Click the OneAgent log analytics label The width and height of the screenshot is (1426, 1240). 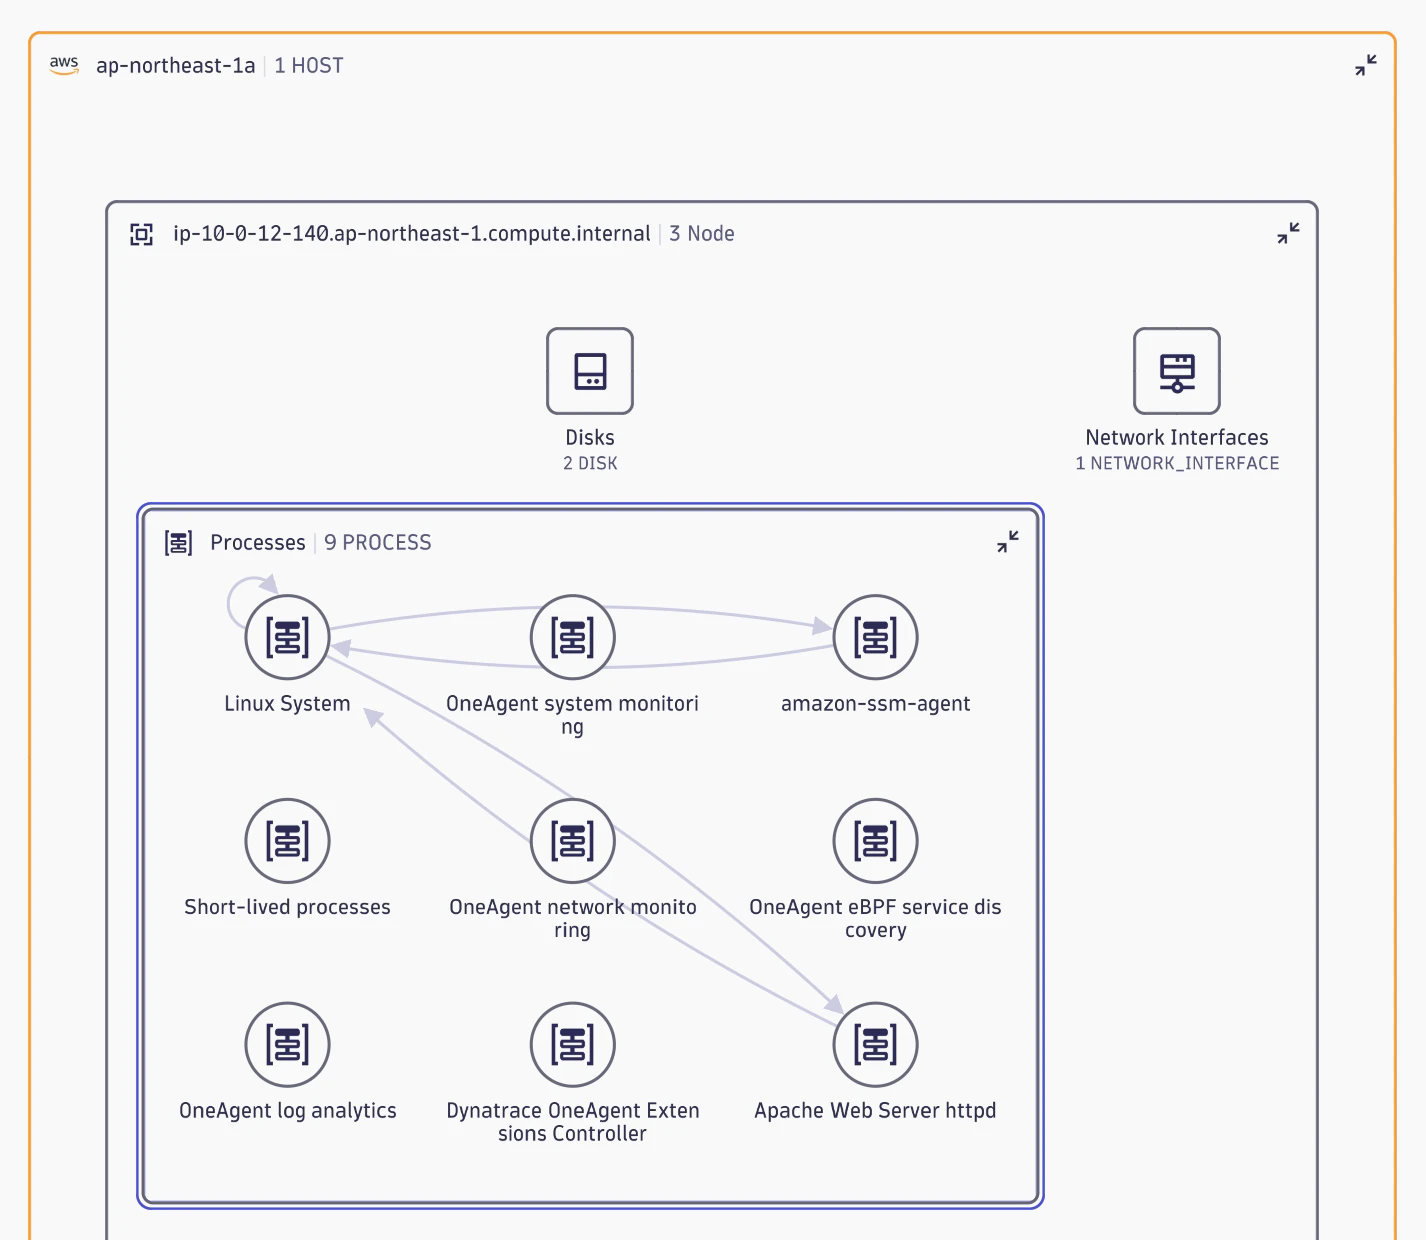[288, 1111]
